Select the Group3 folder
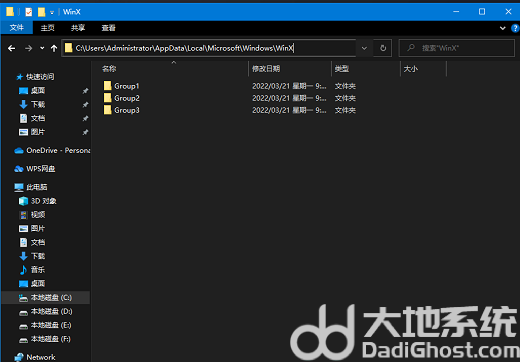The width and height of the screenshot is (520, 362). click(121, 110)
